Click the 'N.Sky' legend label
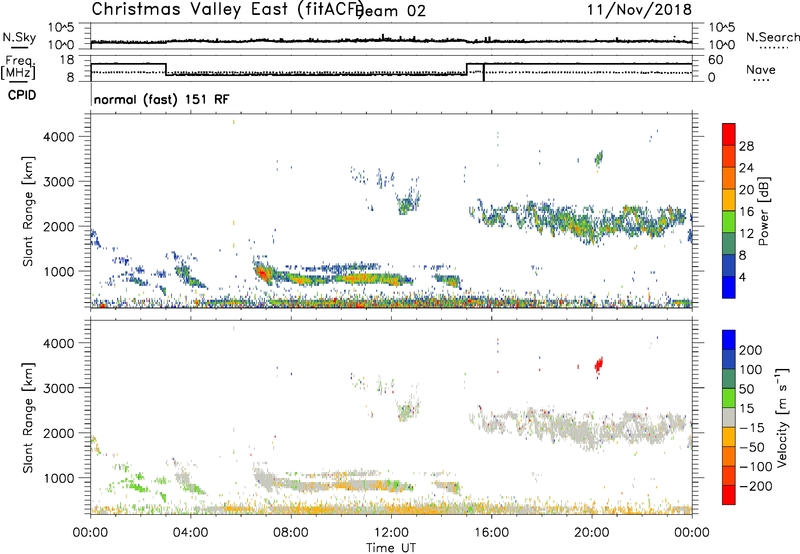 point(19,37)
